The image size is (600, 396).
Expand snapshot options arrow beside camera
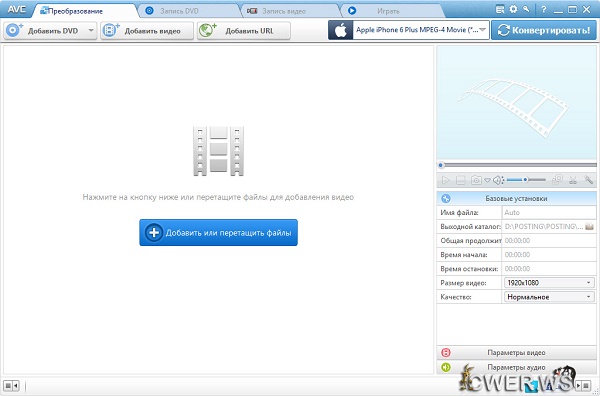[487, 180]
